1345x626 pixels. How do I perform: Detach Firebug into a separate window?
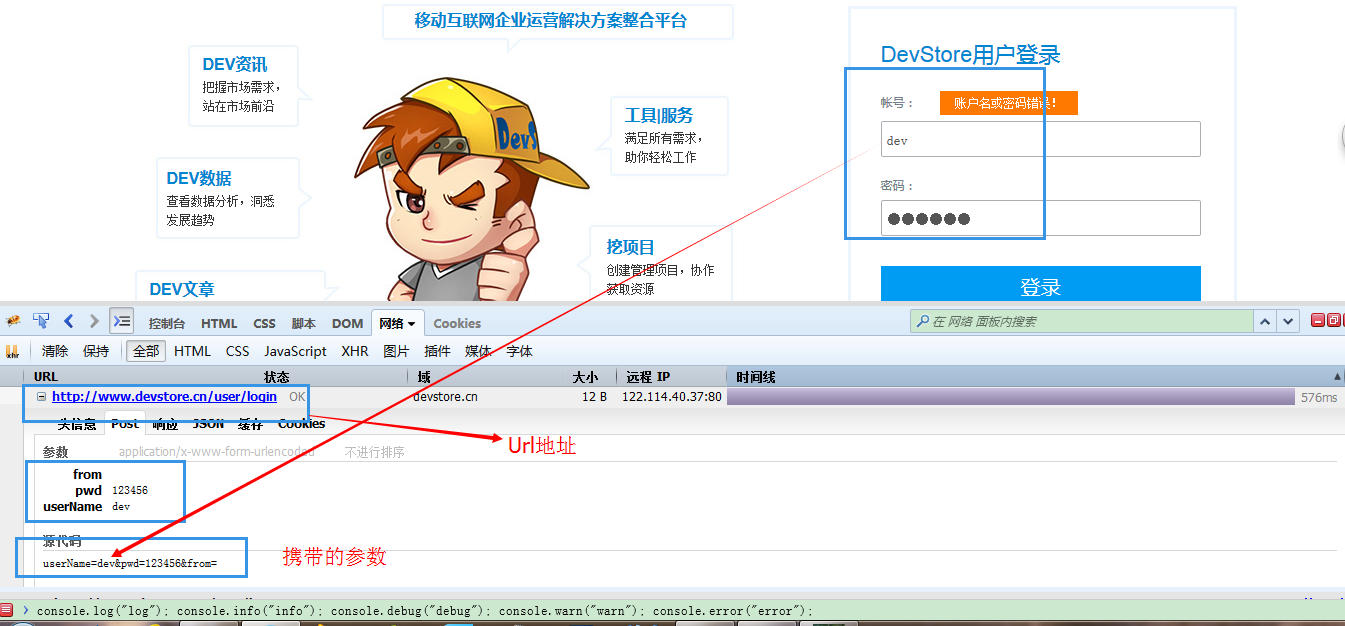pos(1333,320)
